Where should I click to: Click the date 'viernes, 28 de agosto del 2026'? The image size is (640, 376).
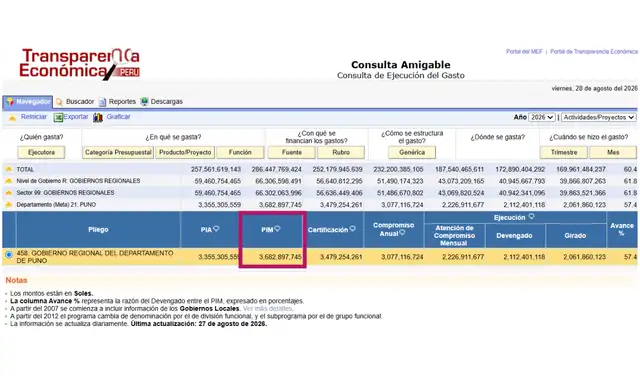(594, 89)
